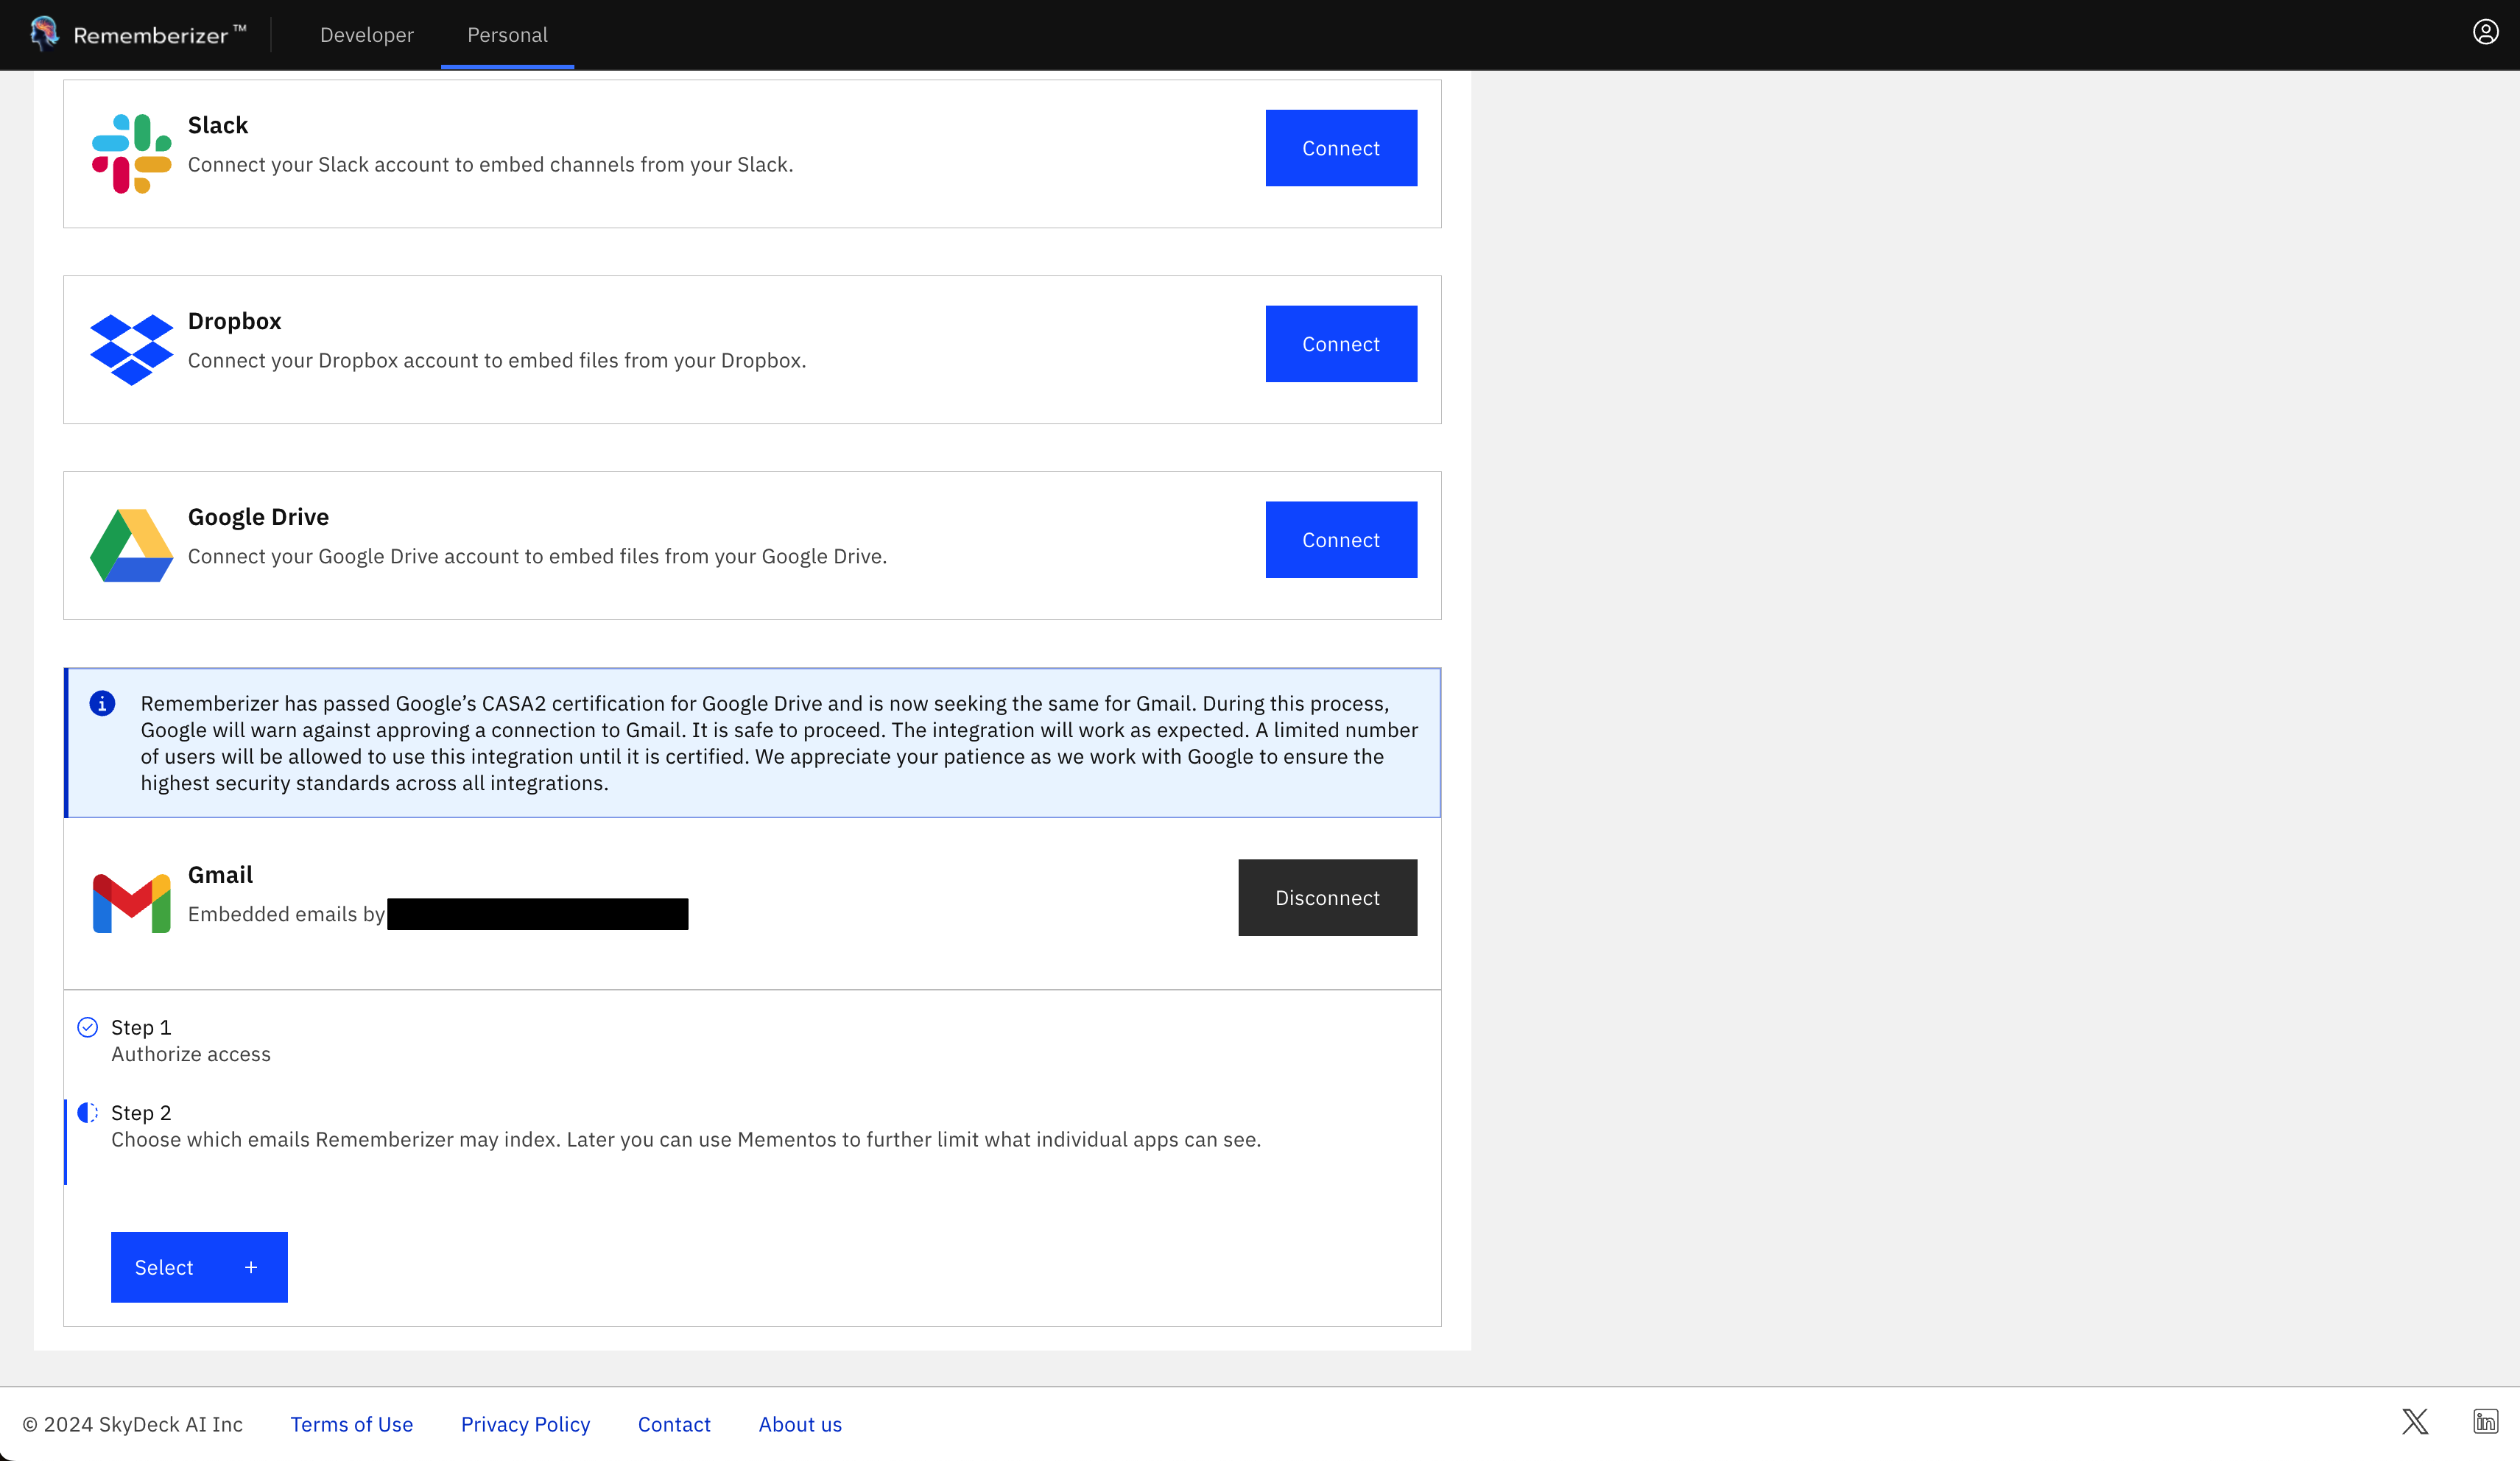Click the Slack logo icon
The height and width of the screenshot is (1461, 2520).
[130, 151]
